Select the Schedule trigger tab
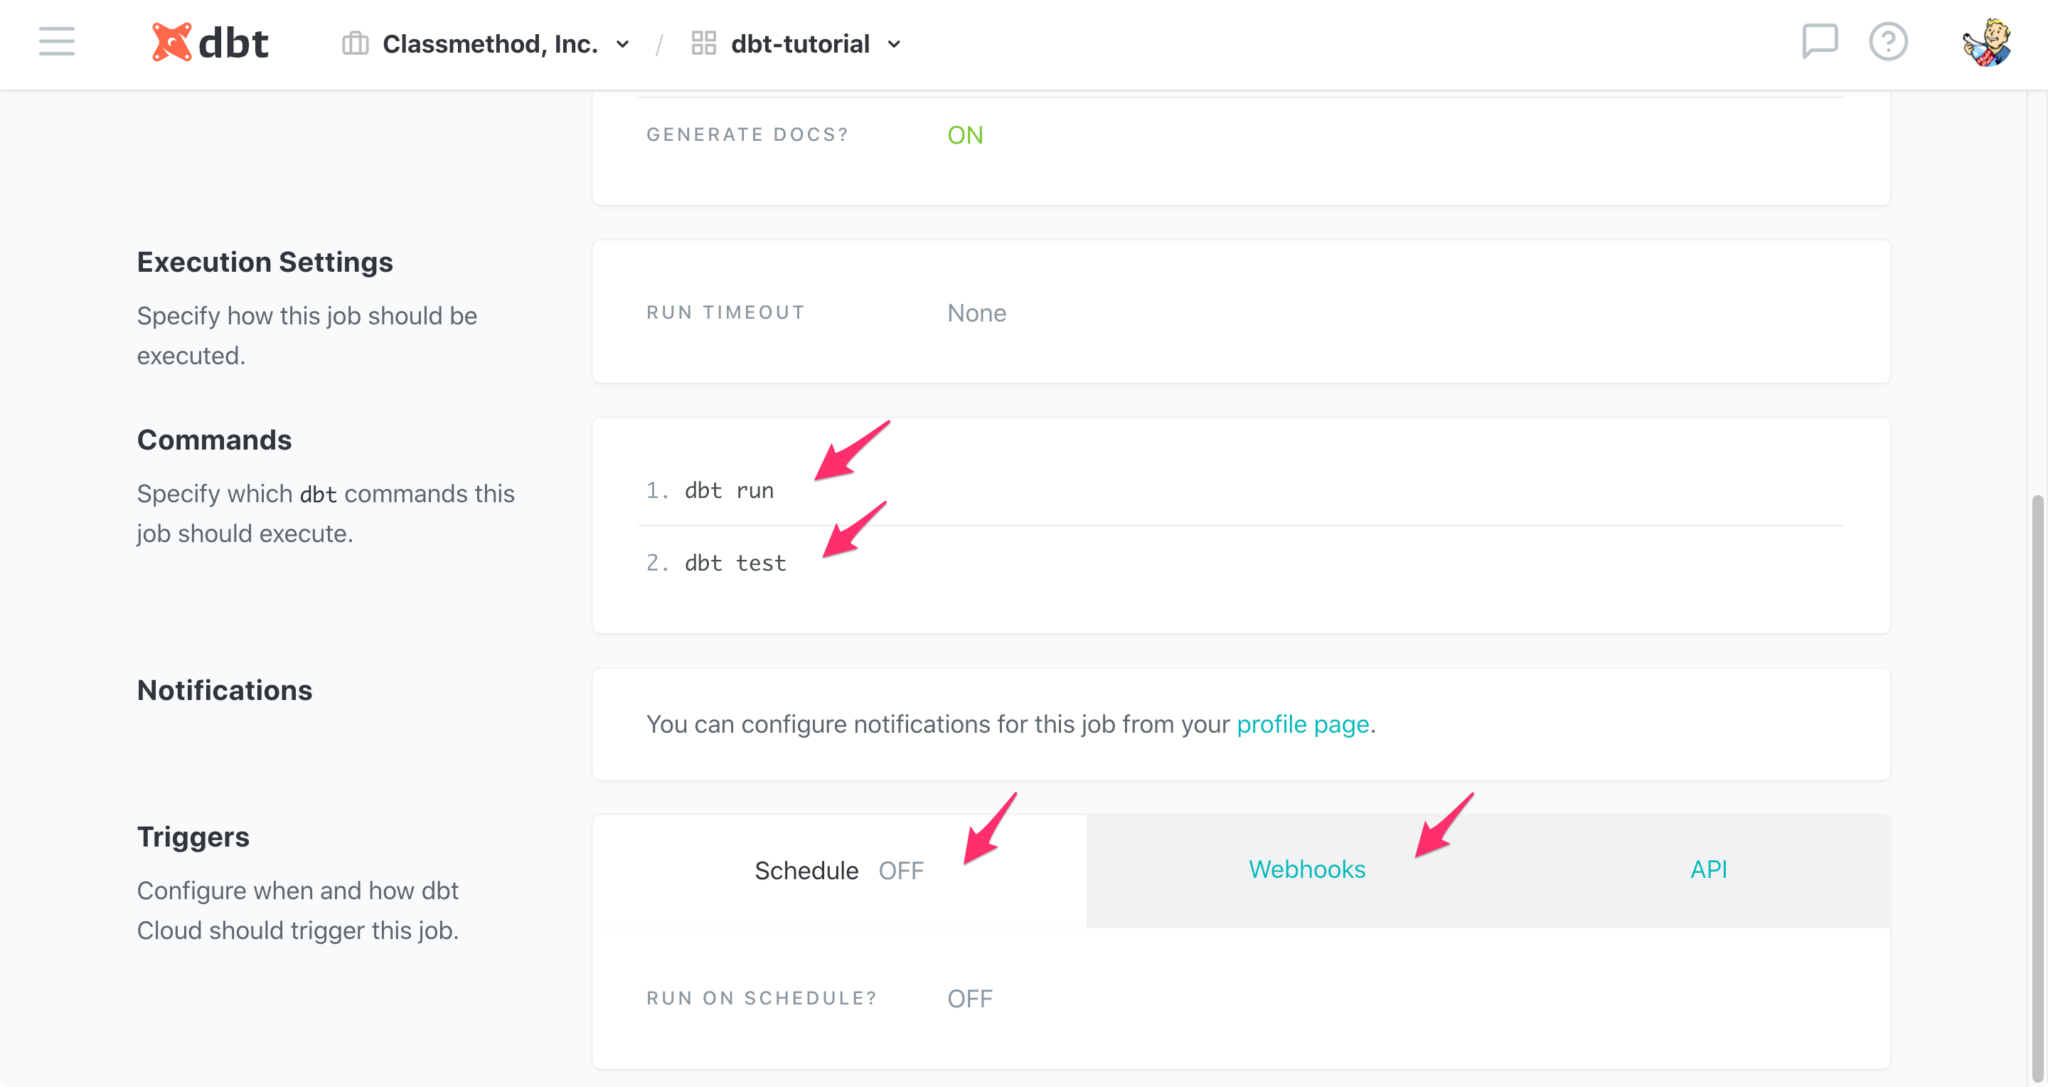Screen dimensions: 2048x1087 [x=806, y=871]
